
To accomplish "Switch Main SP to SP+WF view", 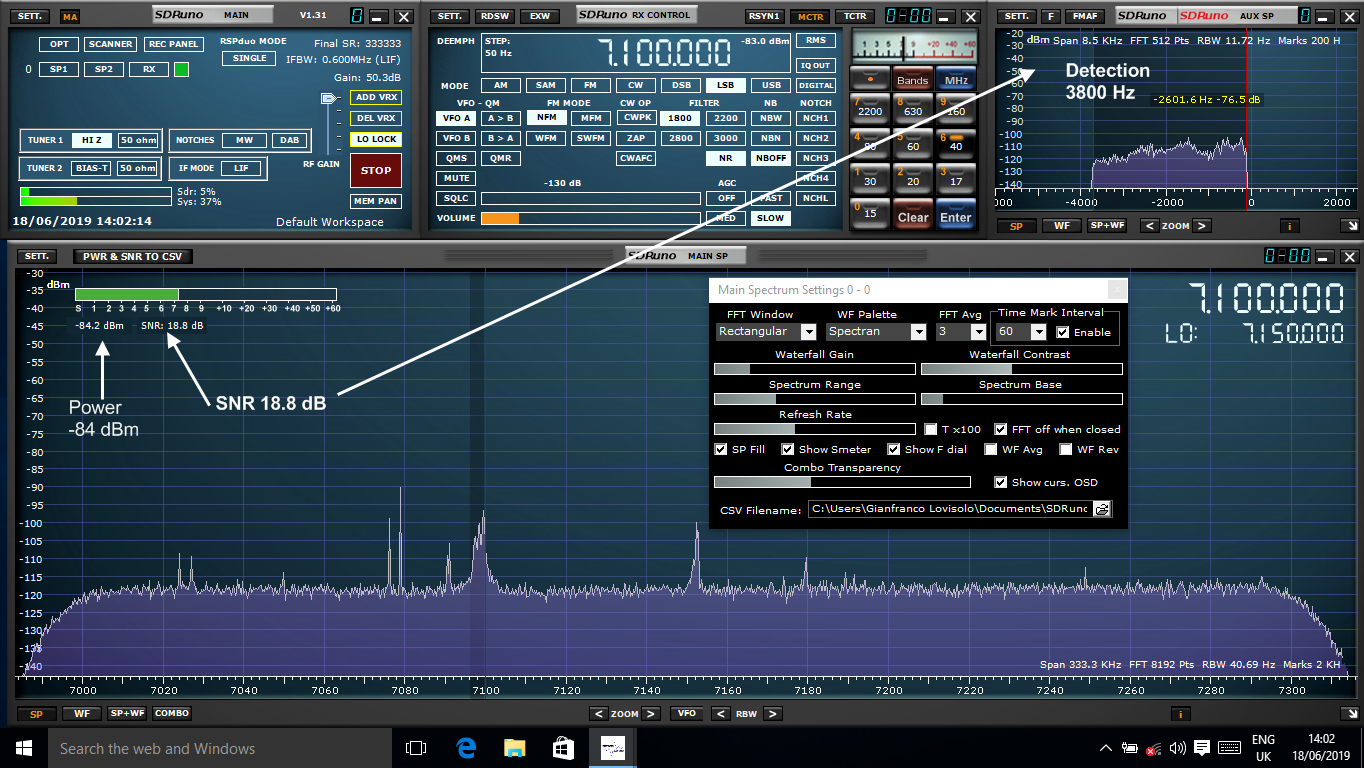I will click(x=127, y=714).
